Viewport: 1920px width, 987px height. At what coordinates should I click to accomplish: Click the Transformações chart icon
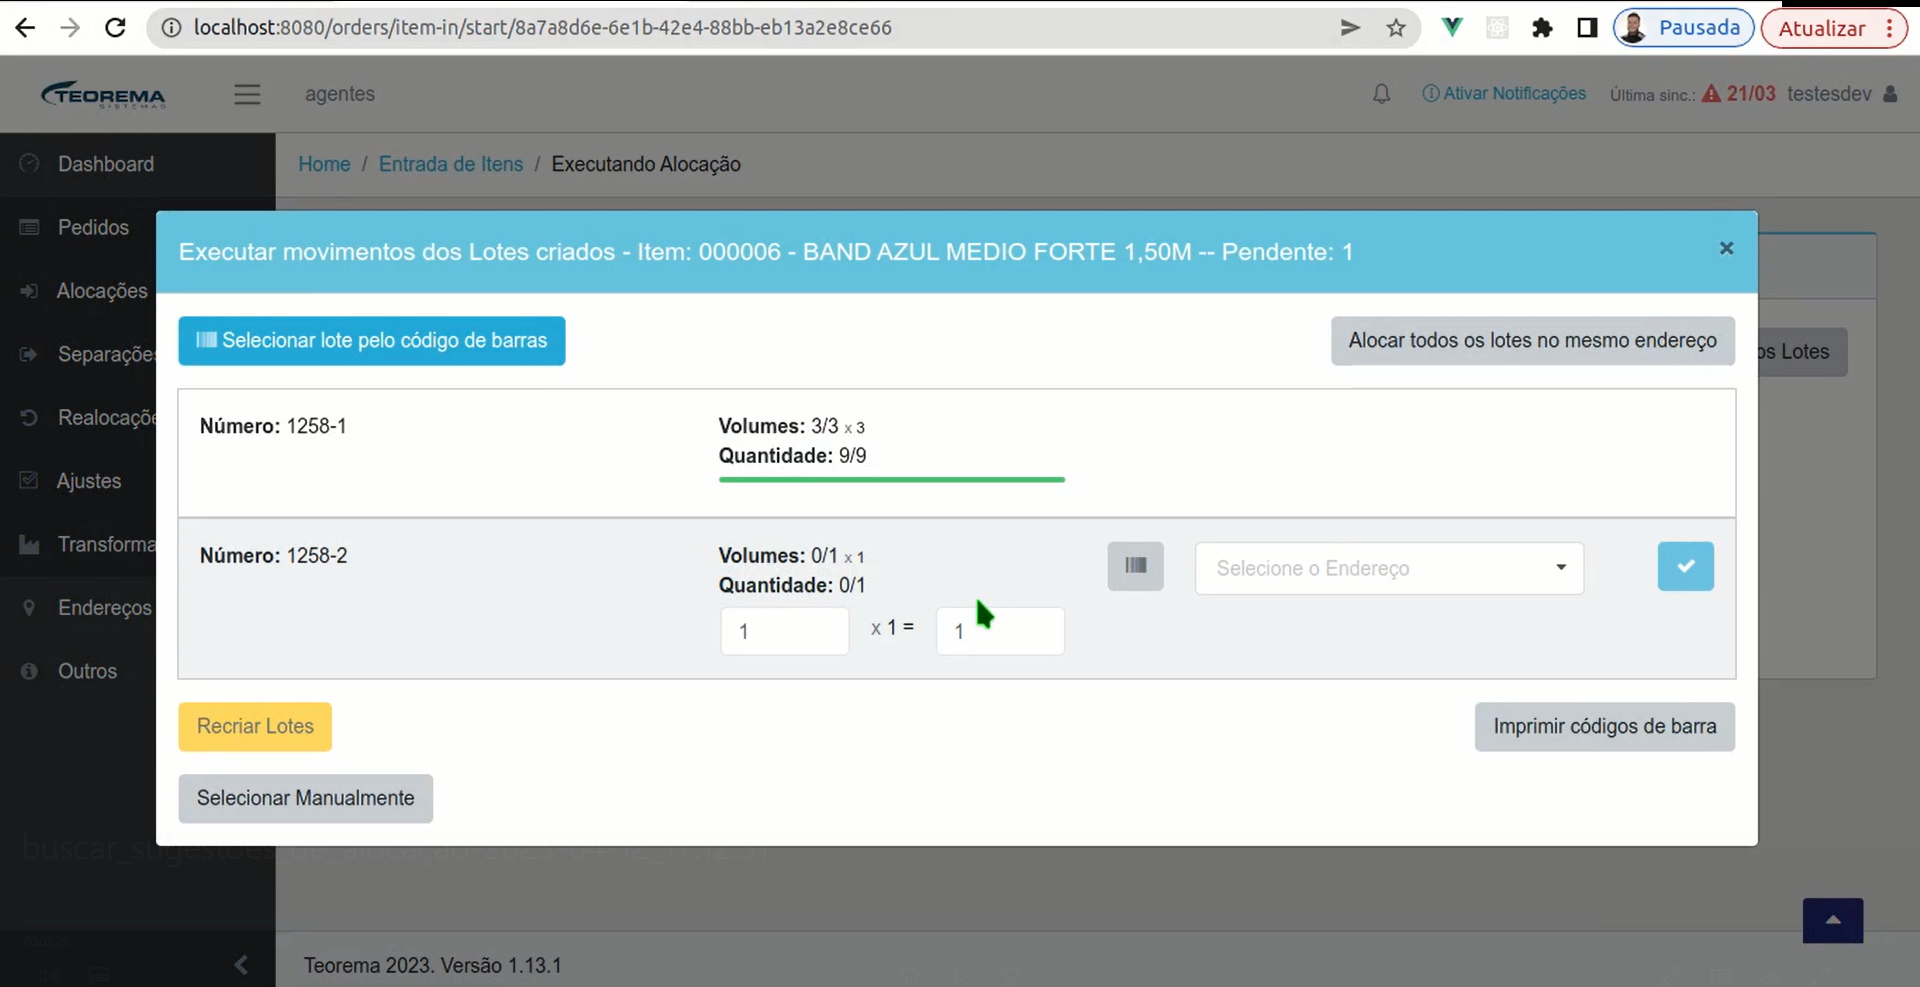pyautogui.click(x=29, y=544)
